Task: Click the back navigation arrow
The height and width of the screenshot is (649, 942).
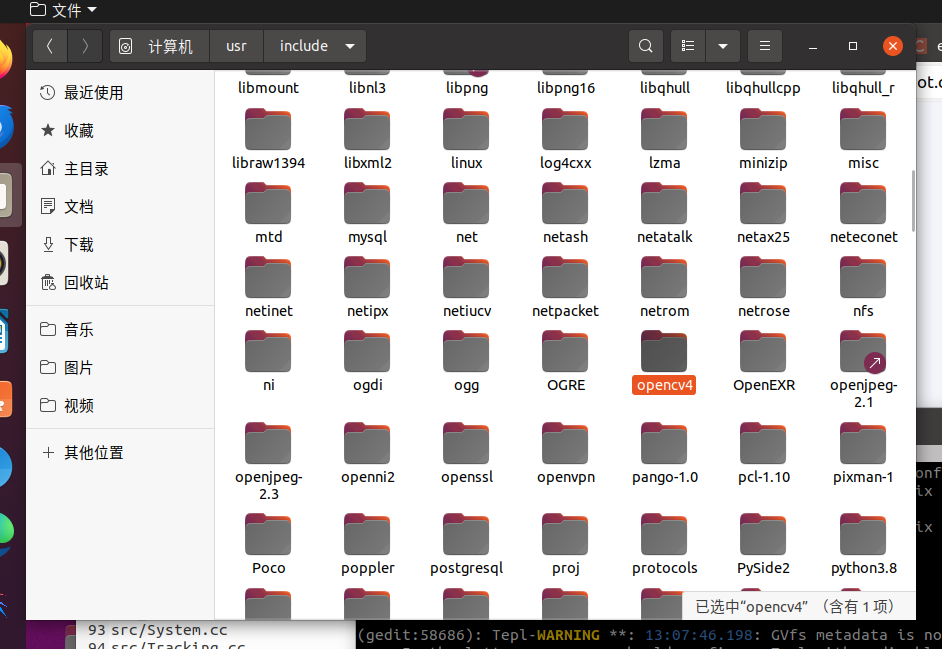Action: pyautogui.click(x=49, y=45)
